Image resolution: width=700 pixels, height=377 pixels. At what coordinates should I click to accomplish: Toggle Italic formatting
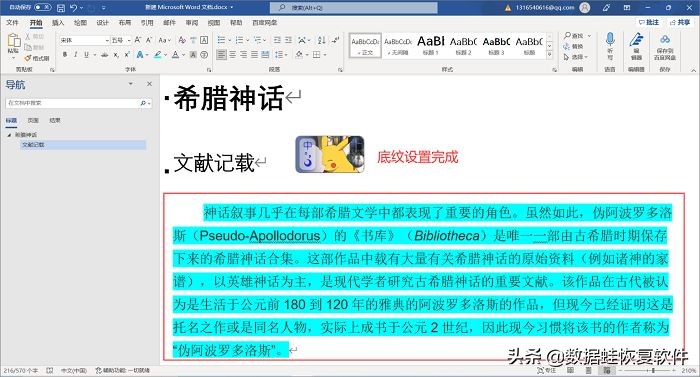[x=75, y=54]
